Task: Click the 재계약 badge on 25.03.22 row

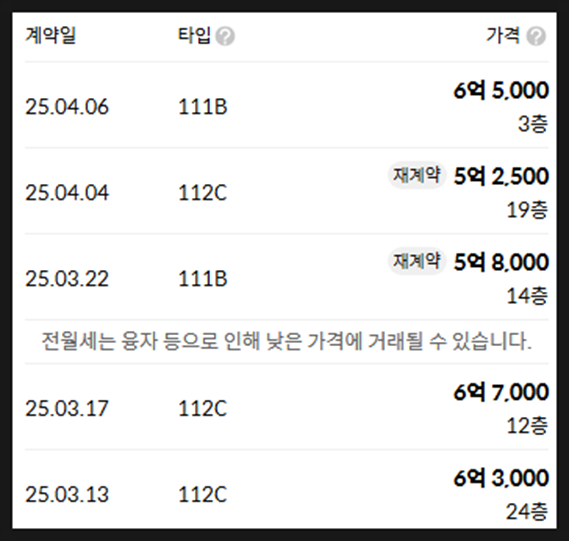Action: click(x=417, y=261)
